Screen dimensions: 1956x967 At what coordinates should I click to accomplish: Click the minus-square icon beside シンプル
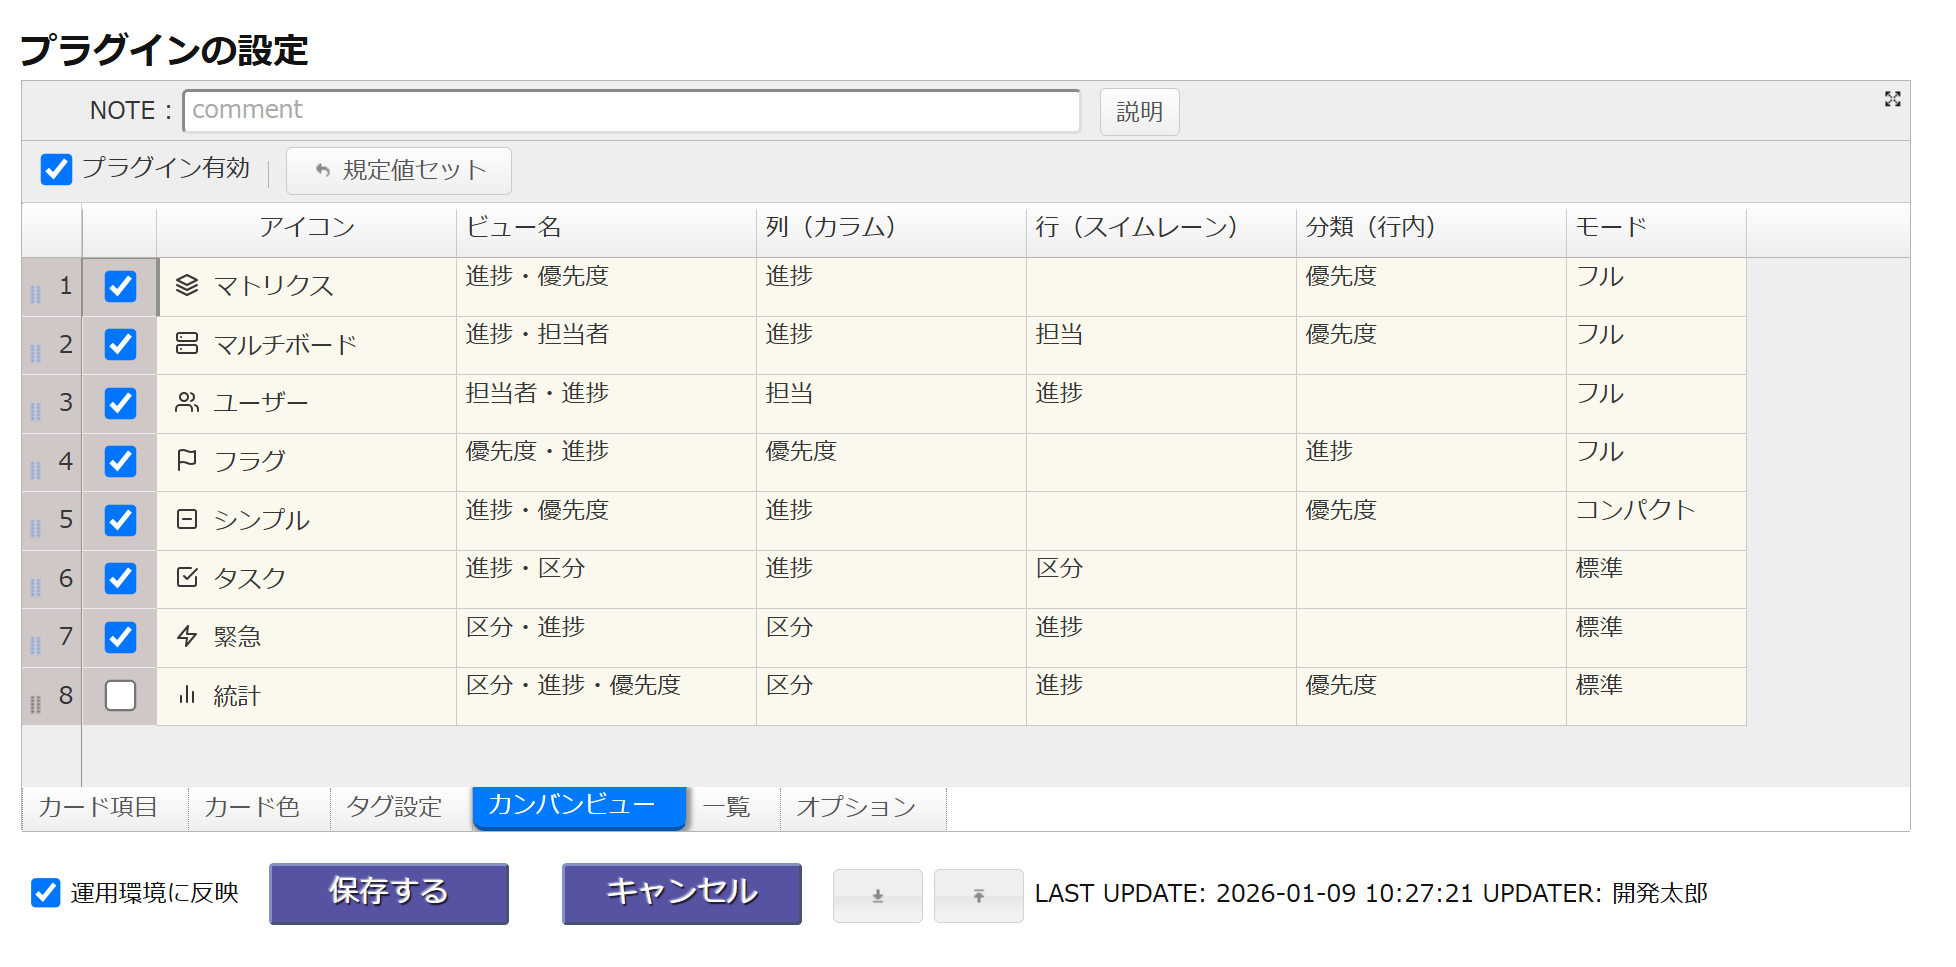coord(187,520)
